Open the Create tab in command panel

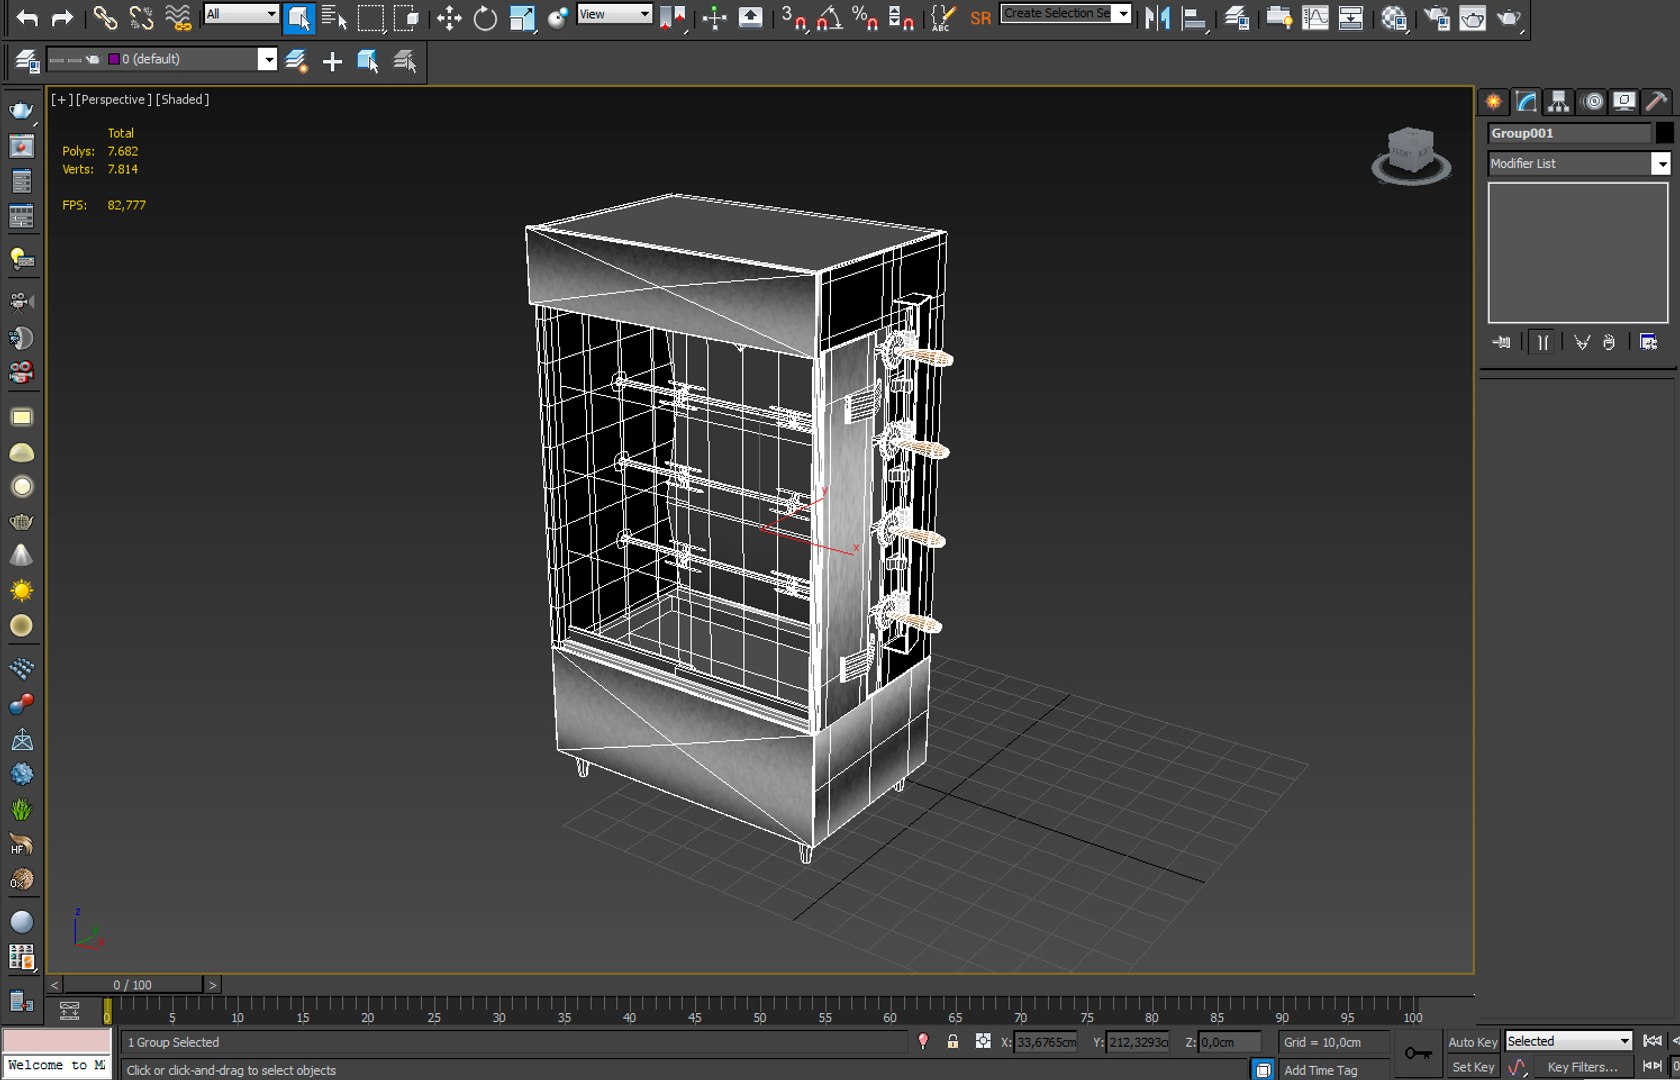(x=1493, y=101)
